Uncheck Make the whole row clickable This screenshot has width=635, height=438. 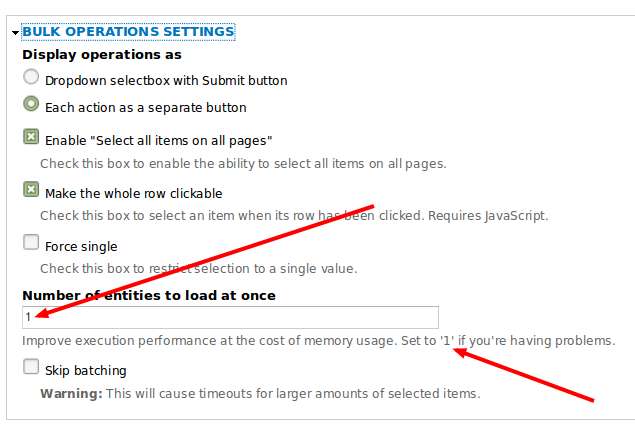tap(31, 189)
